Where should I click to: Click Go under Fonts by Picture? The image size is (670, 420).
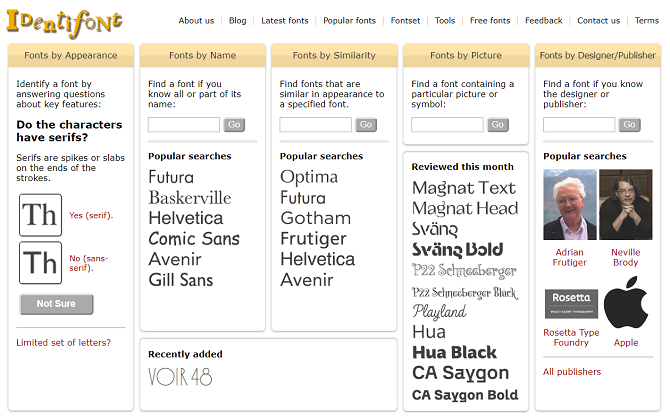498,125
